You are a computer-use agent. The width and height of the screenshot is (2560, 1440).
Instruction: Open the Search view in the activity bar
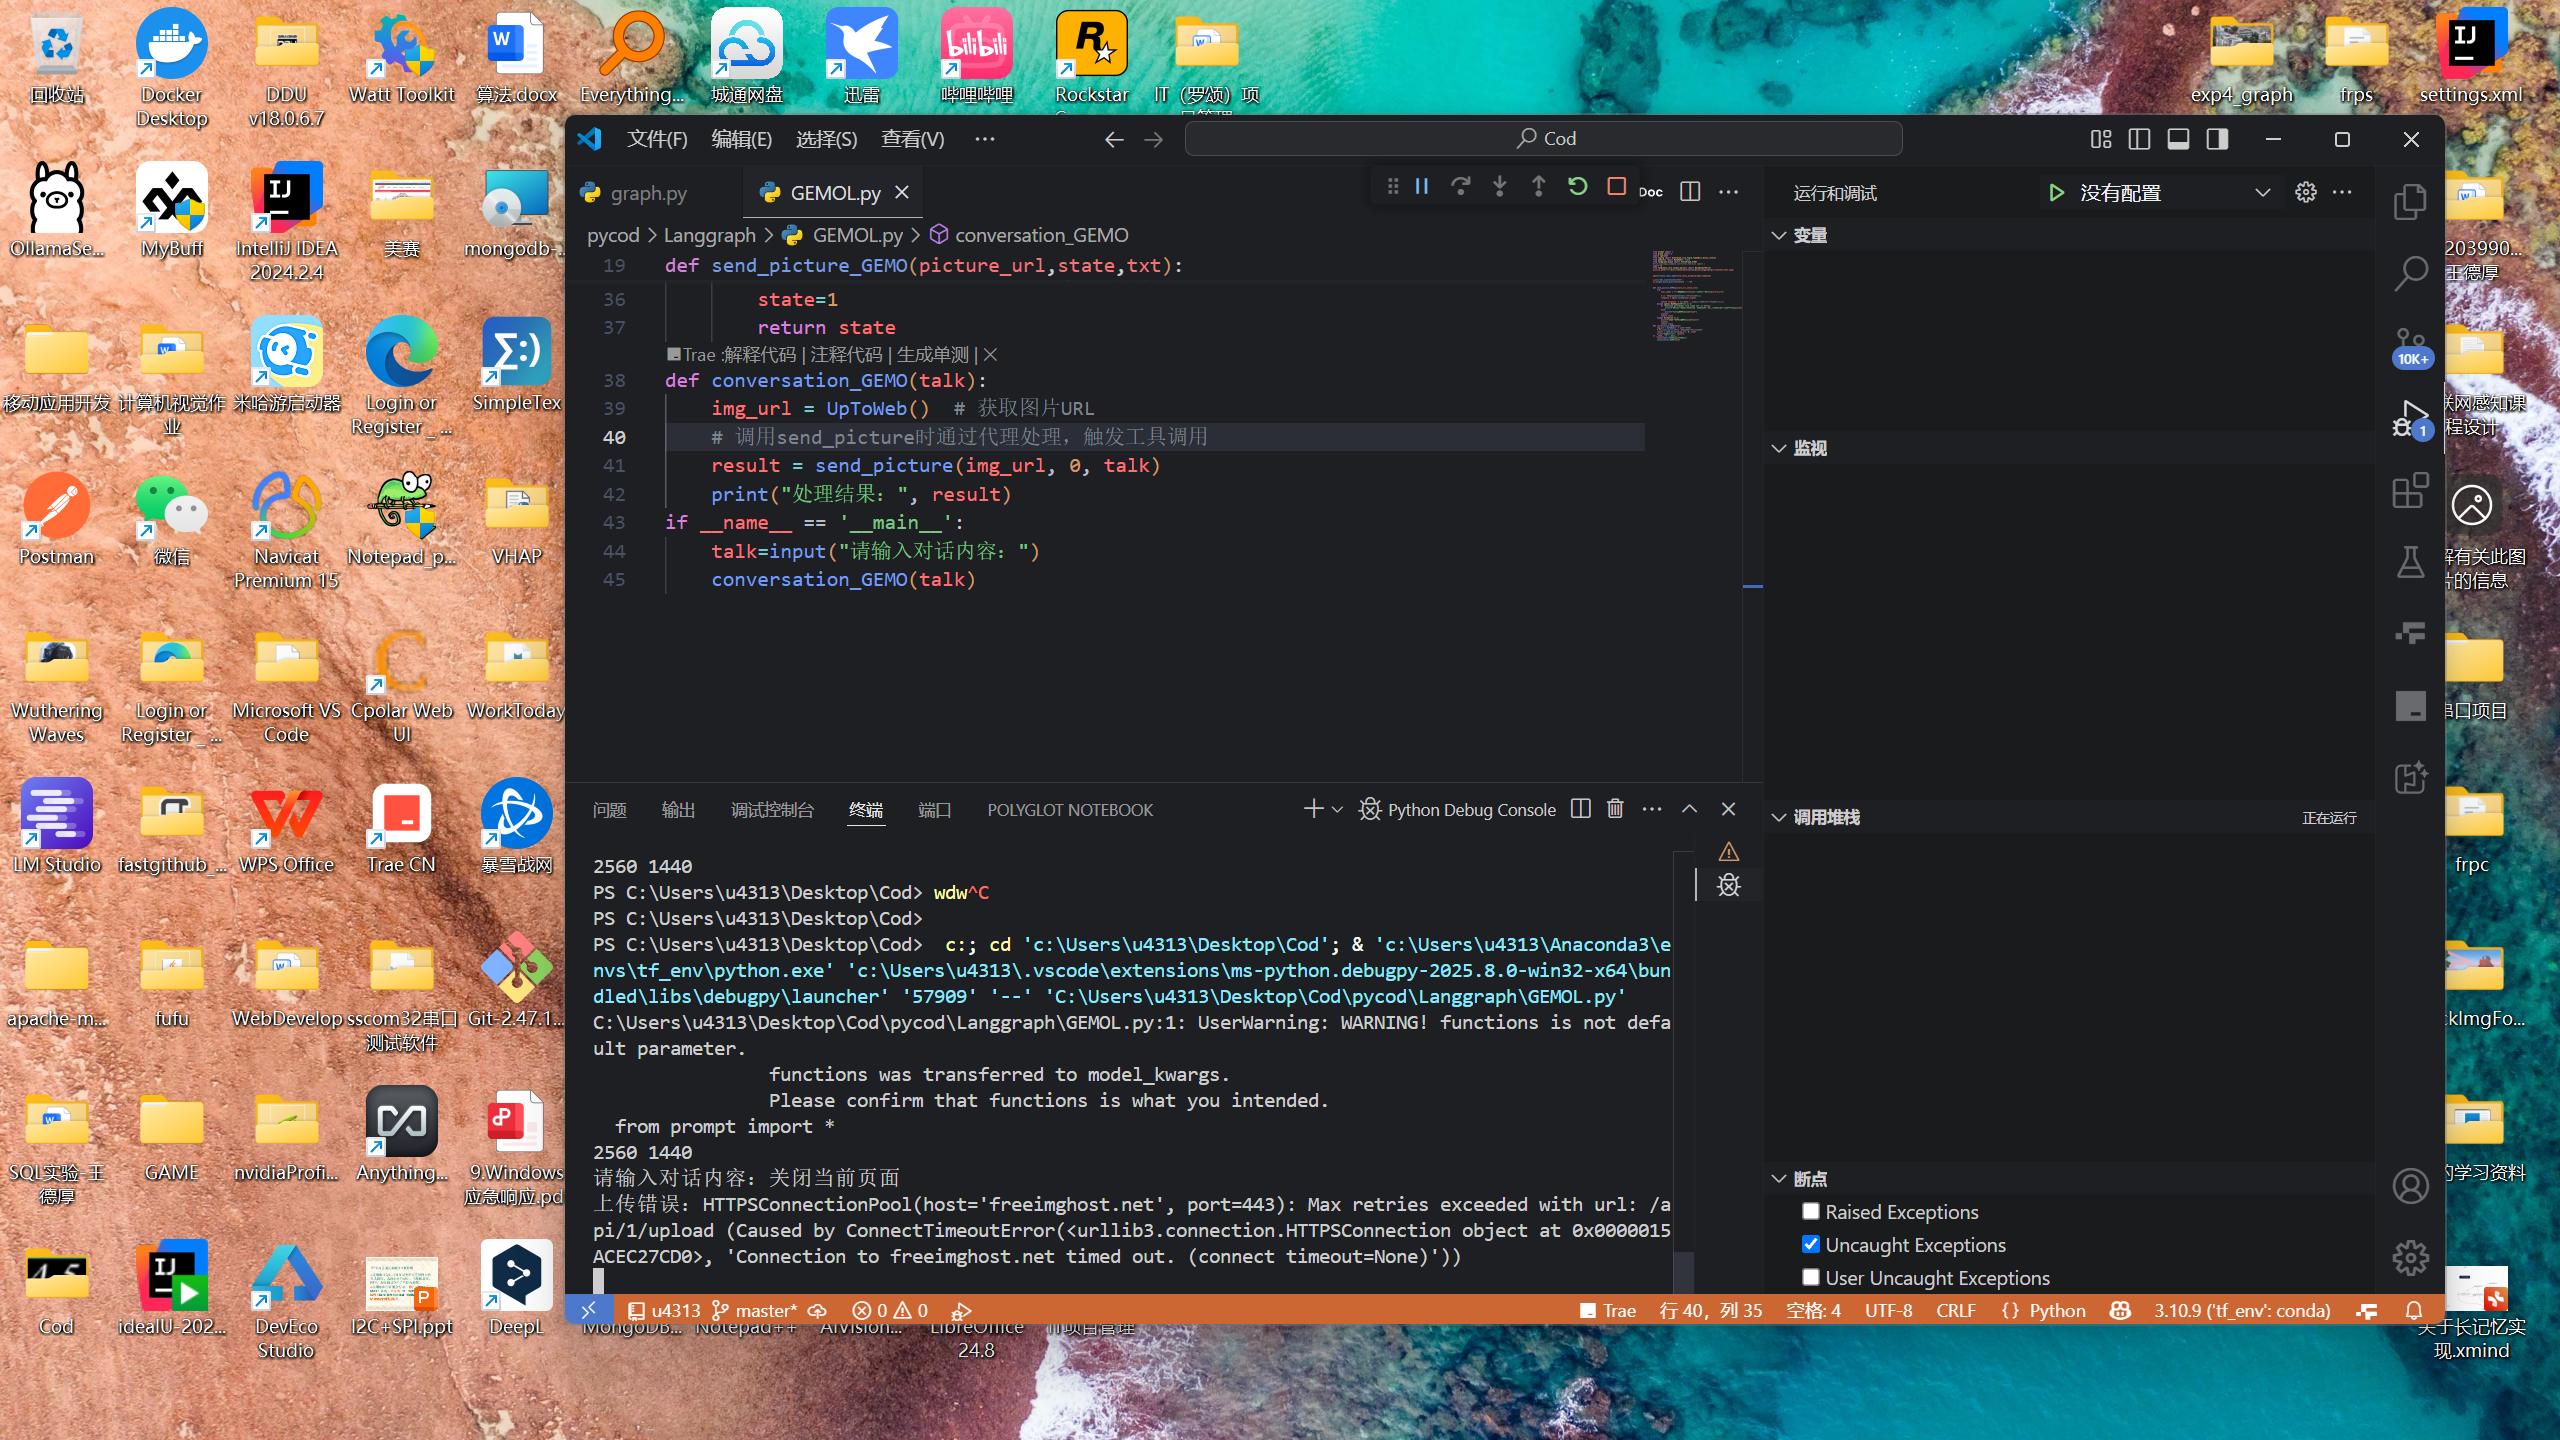2410,273
